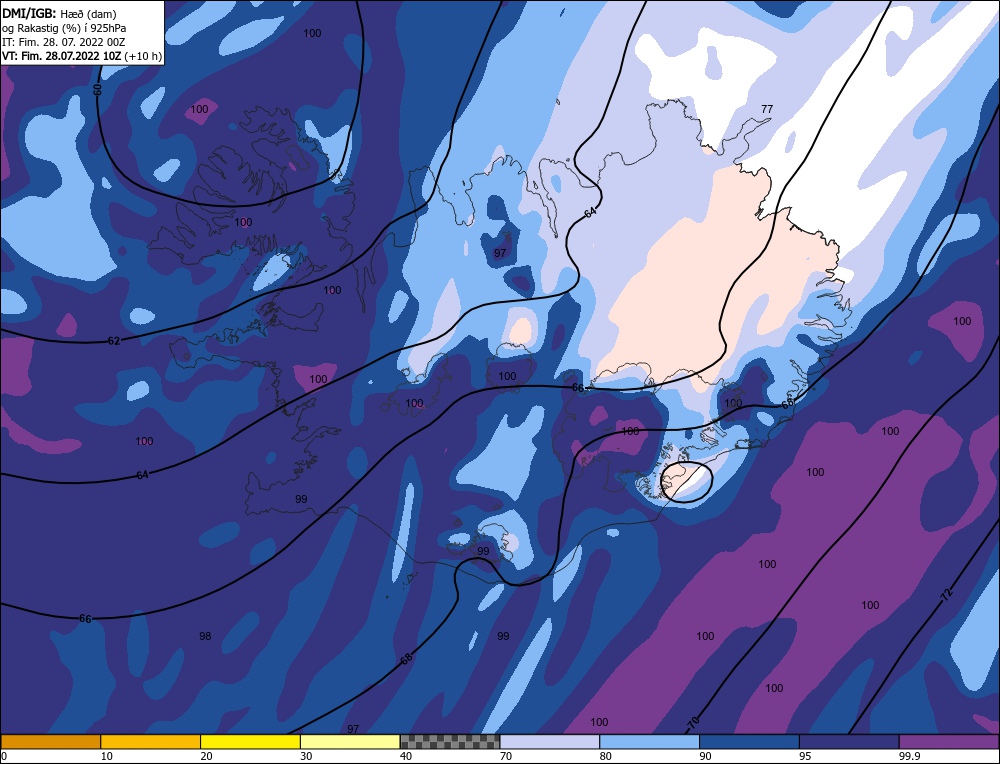This screenshot has height=764, width=1000.
Task: Click the valid time 'VT: Fim. 28.07.2022 10Z (+10 h)'
Action: point(82,56)
